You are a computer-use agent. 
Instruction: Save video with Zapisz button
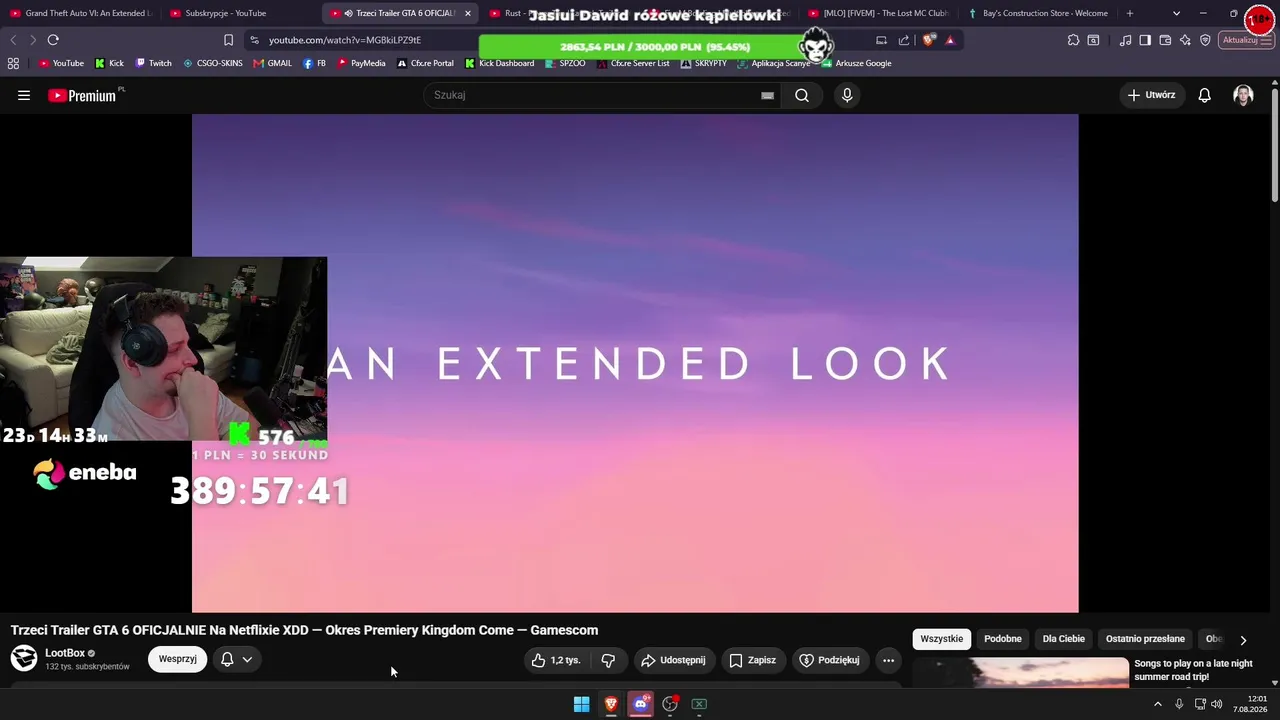753,660
